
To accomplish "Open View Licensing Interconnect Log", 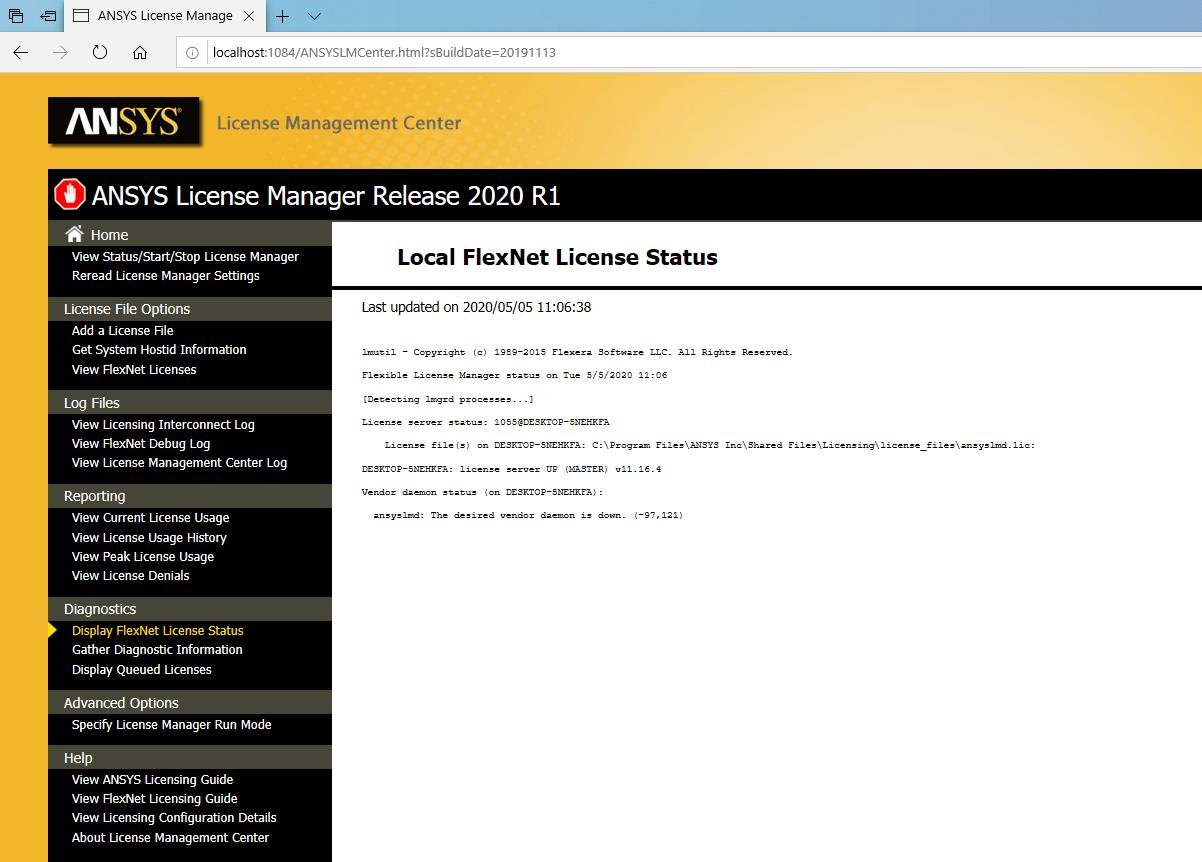I will (163, 425).
